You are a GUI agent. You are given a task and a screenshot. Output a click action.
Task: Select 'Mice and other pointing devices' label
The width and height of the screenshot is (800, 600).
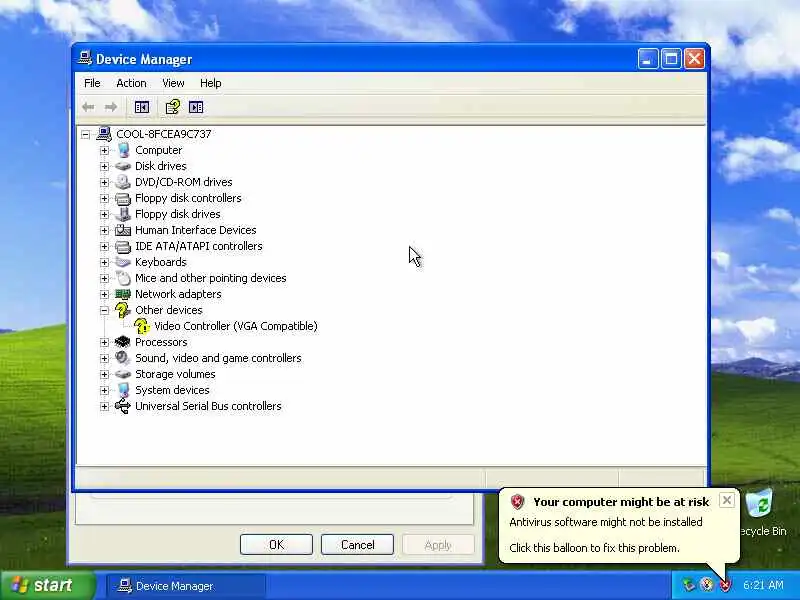pyautogui.click(x=211, y=278)
